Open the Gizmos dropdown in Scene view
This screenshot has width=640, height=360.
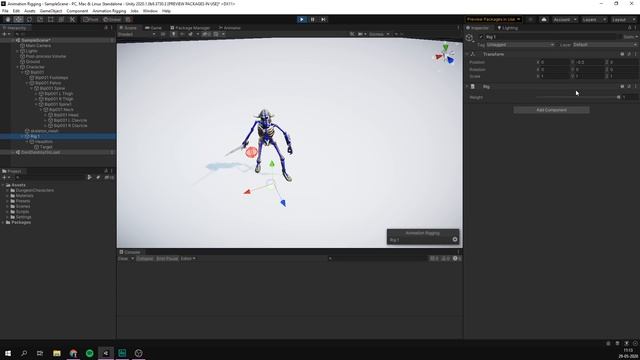coord(379,34)
